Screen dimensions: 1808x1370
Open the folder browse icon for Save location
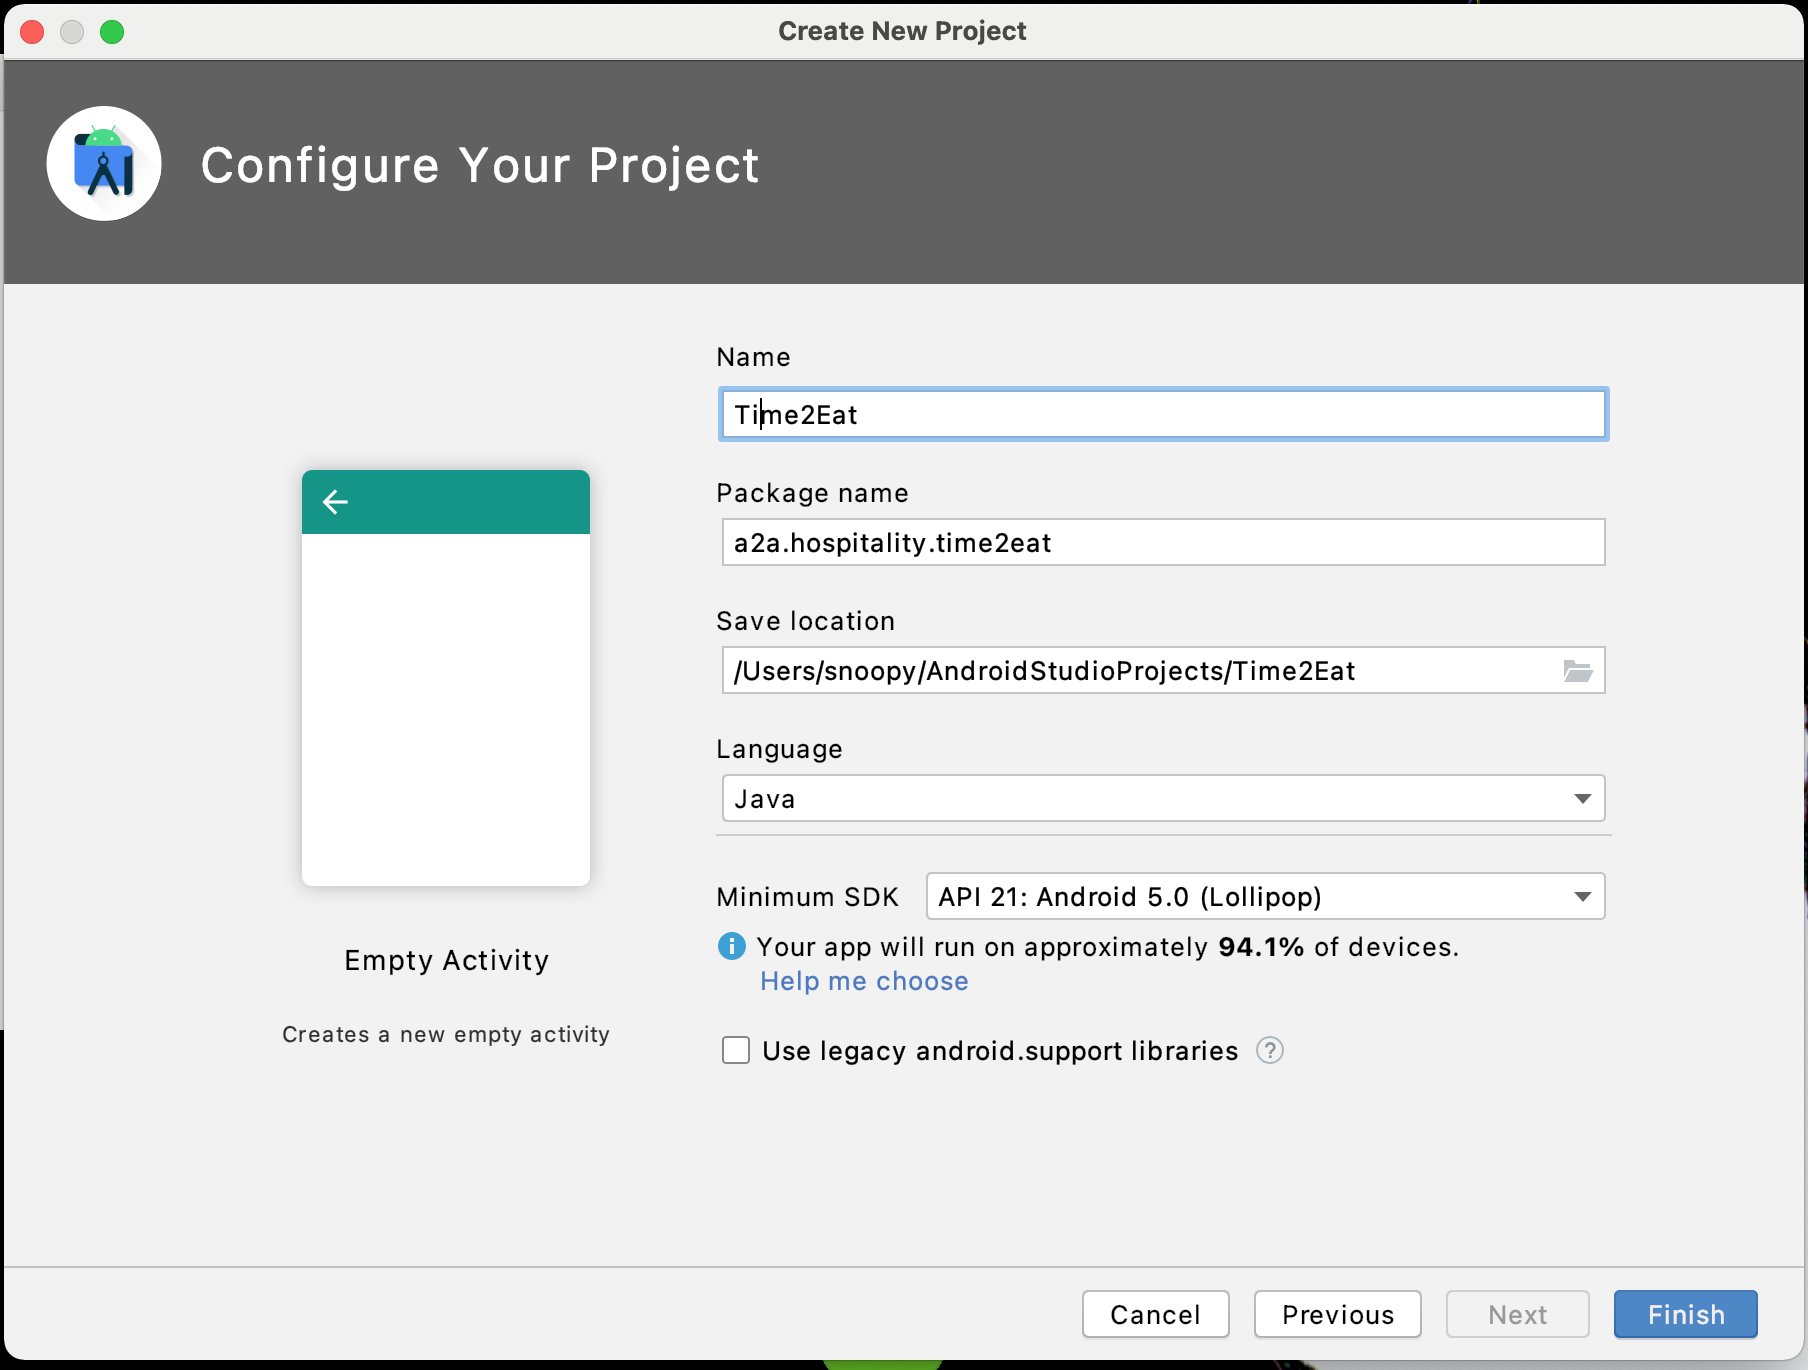pyautogui.click(x=1577, y=671)
